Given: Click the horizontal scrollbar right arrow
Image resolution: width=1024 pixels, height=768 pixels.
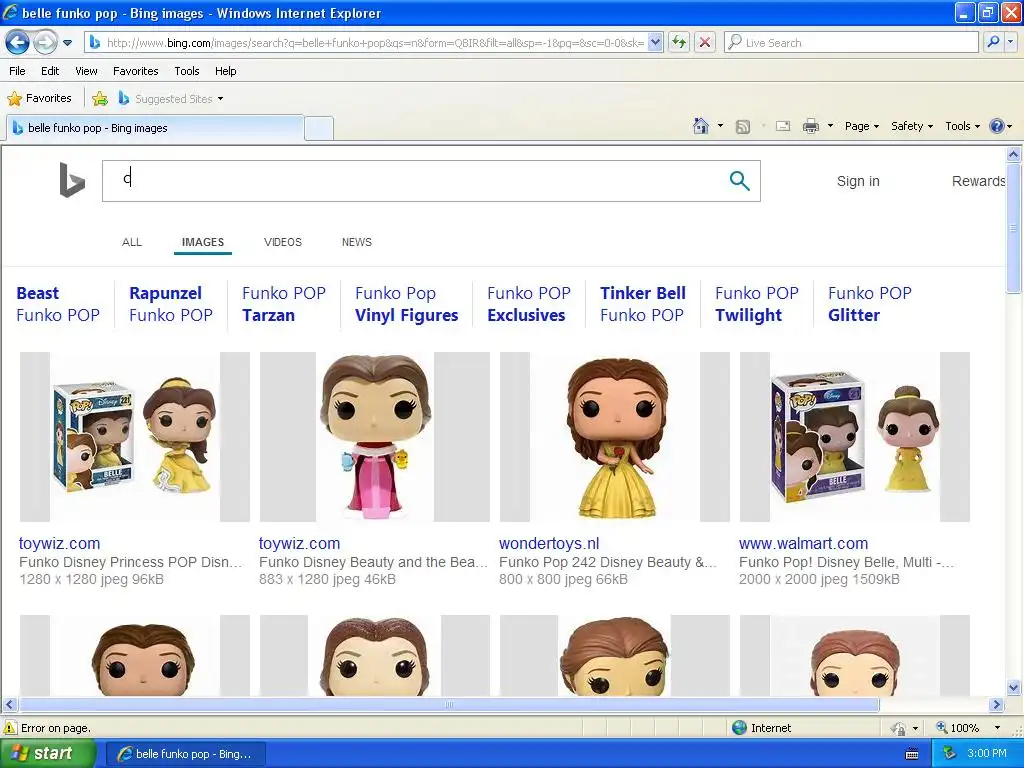Looking at the screenshot, I should (997, 705).
